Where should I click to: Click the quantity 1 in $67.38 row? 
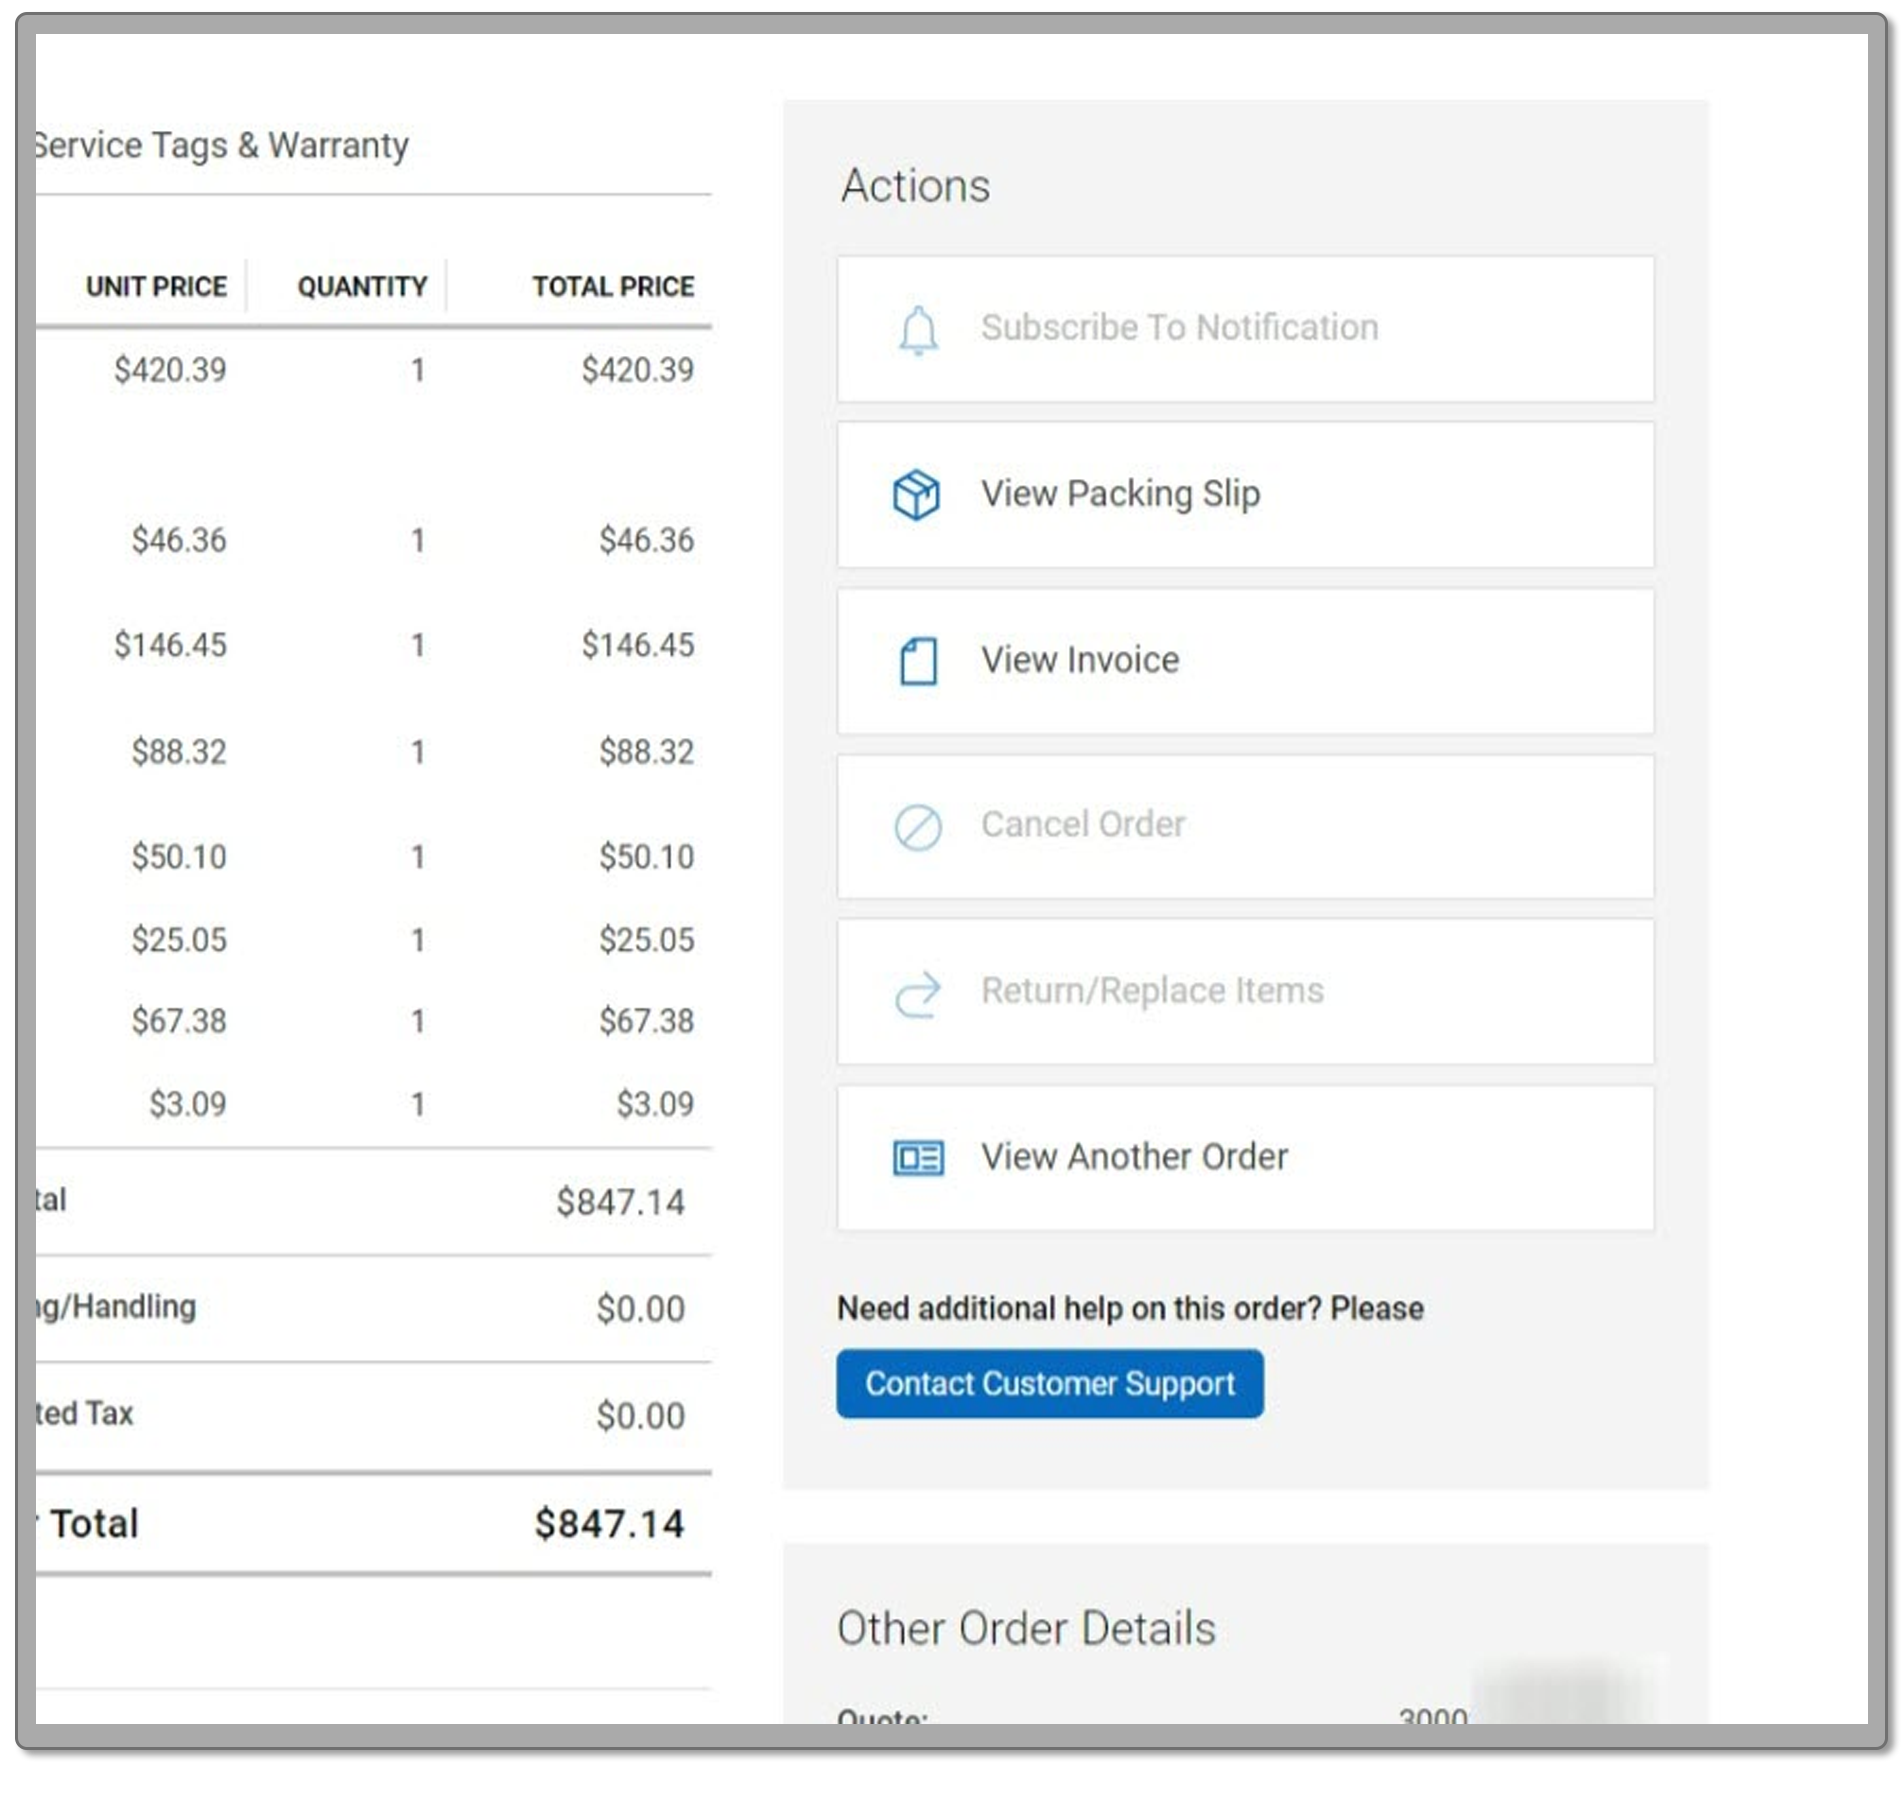coord(418,1022)
